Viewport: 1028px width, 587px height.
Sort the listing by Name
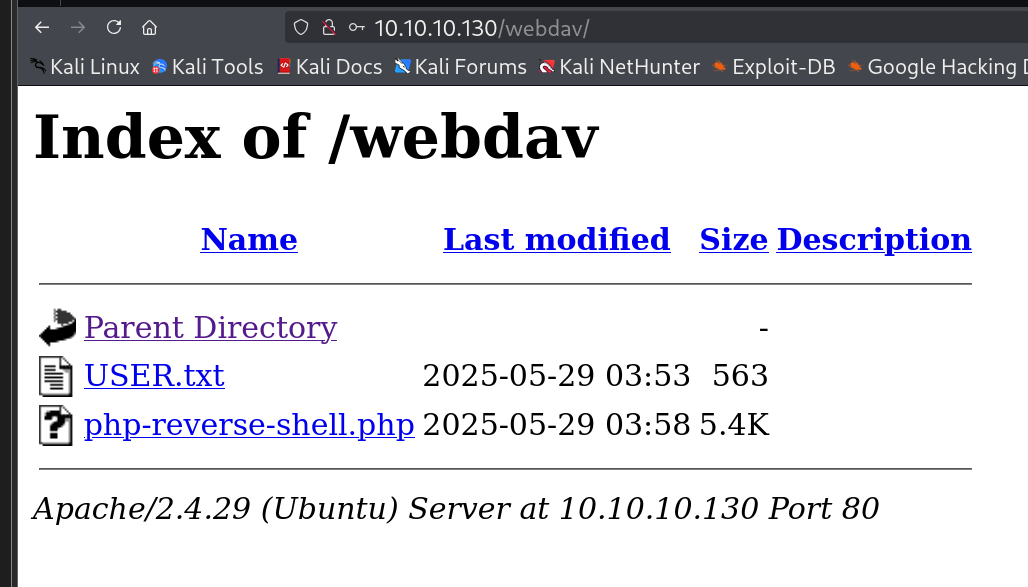tap(249, 240)
